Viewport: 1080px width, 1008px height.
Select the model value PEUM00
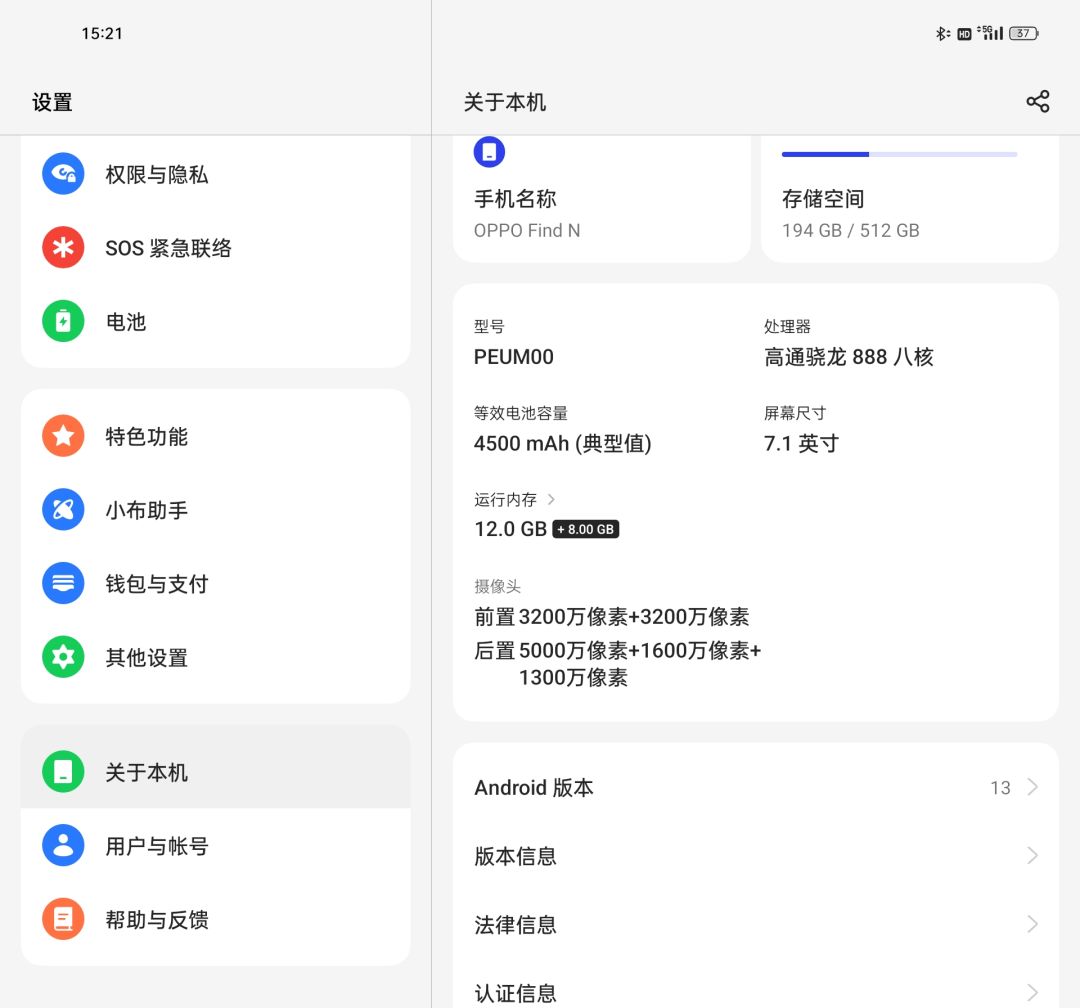point(514,357)
